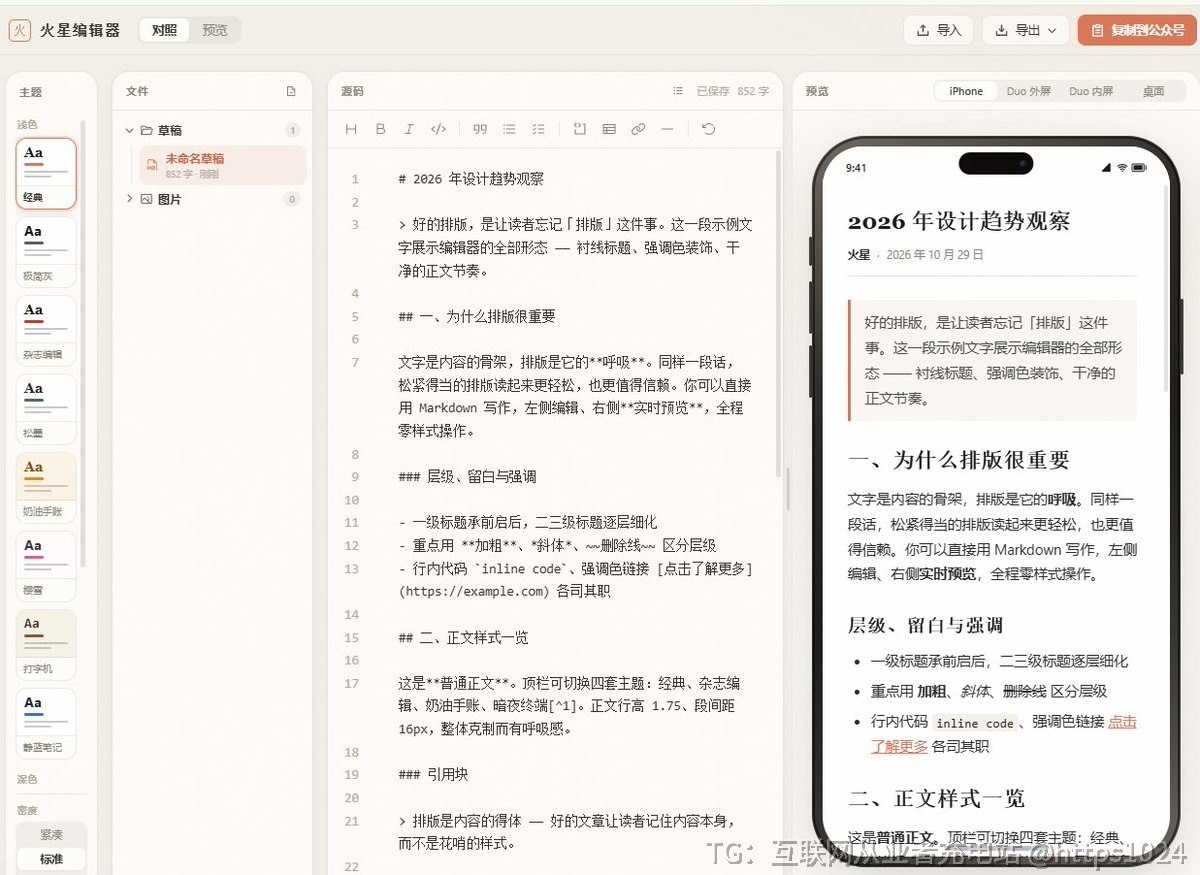This screenshot has width=1200, height=875.
Task: Click the 火星编辑器 logo icon
Action: click(20, 30)
